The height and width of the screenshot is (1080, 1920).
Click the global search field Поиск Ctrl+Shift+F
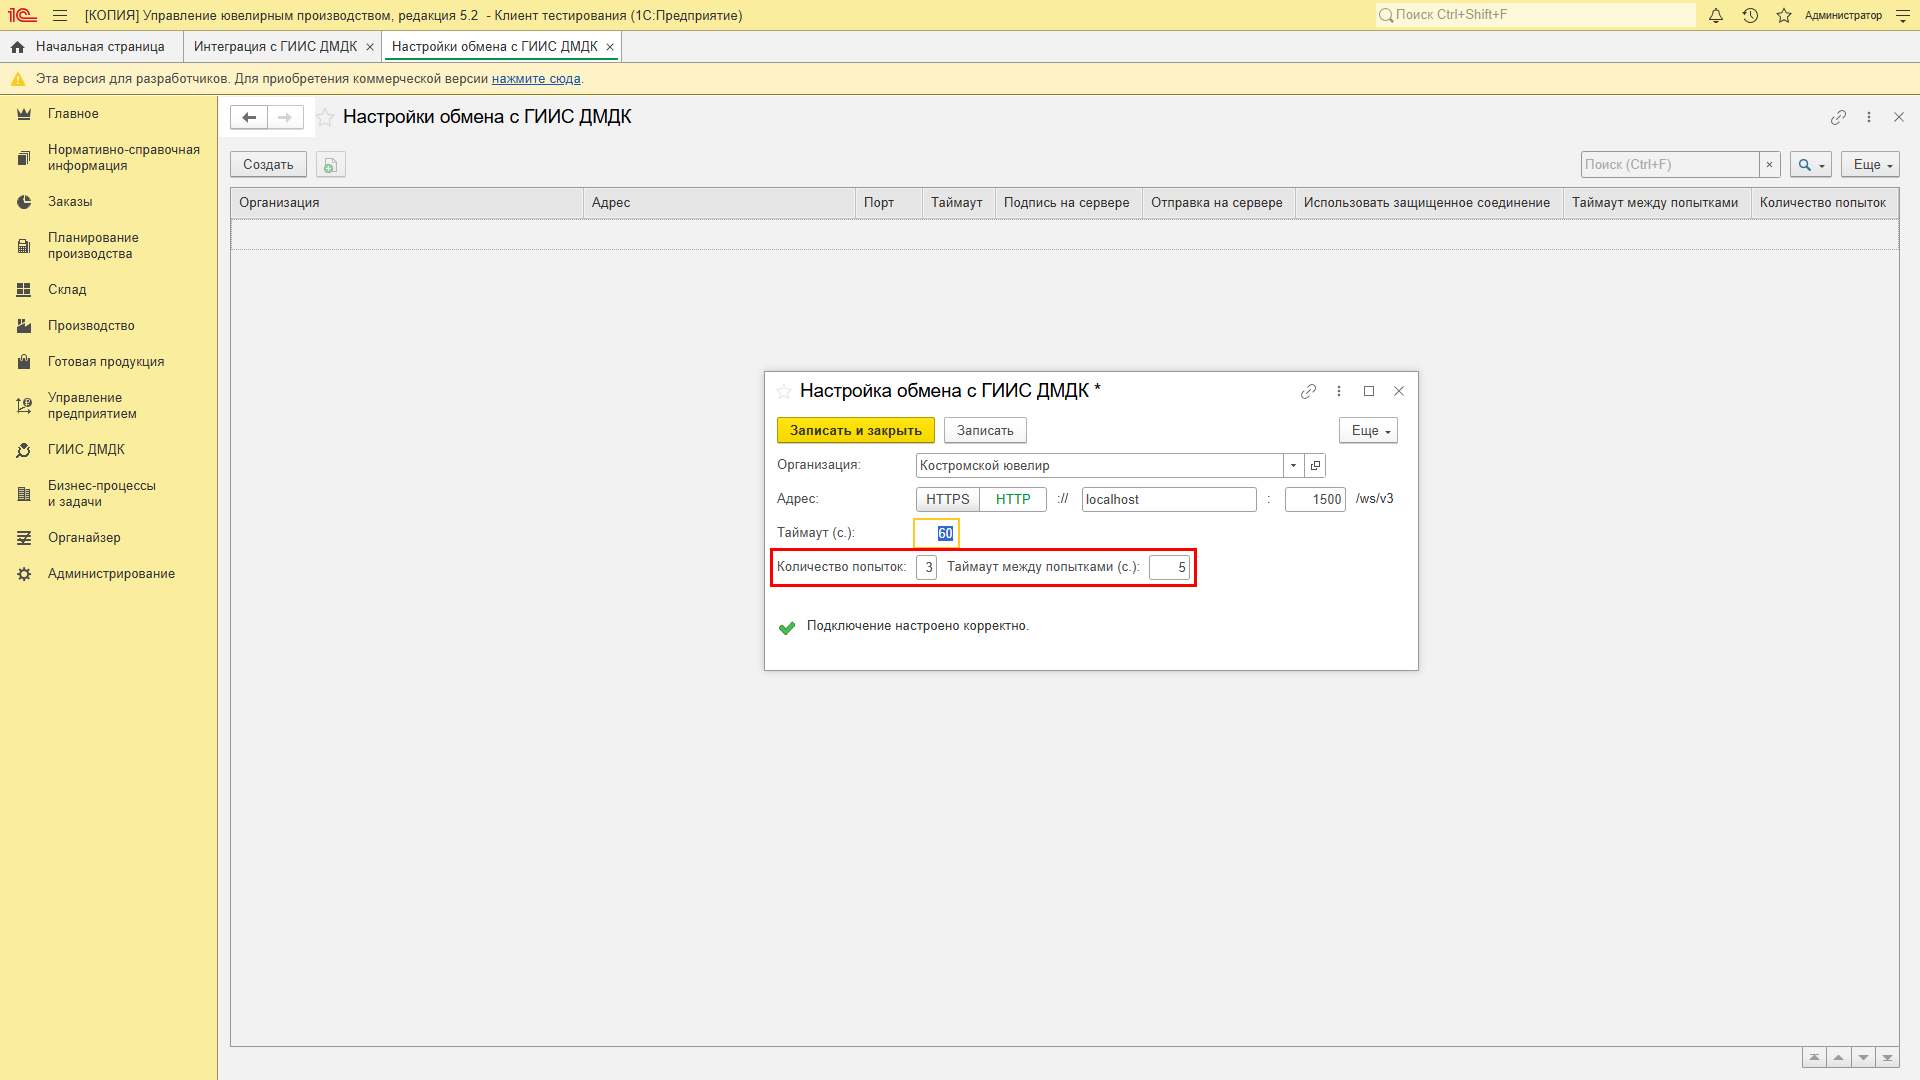[x=1535, y=15]
